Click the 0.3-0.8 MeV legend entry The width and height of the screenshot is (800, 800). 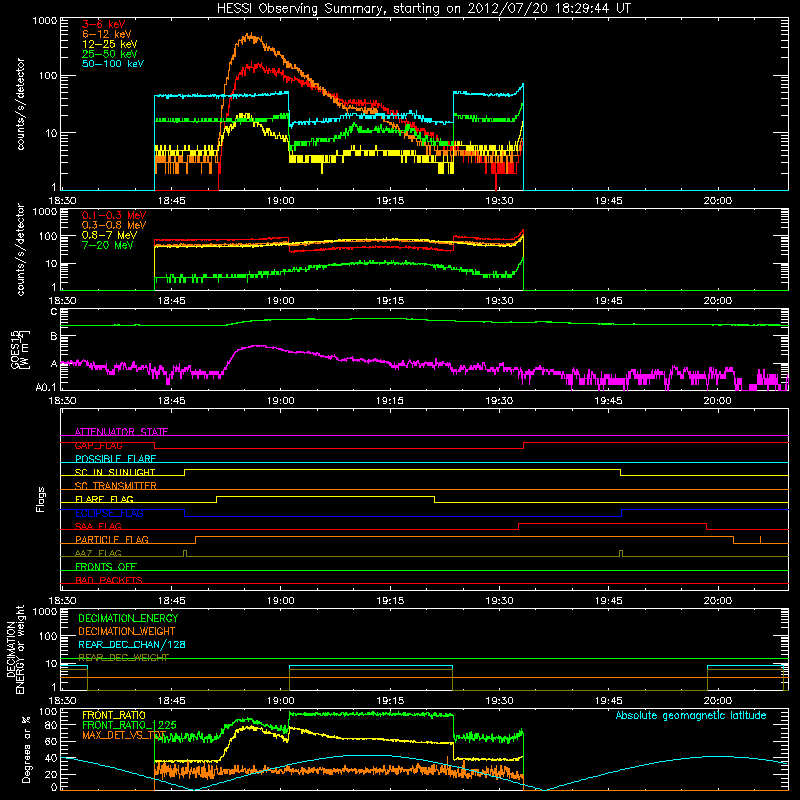tap(113, 225)
